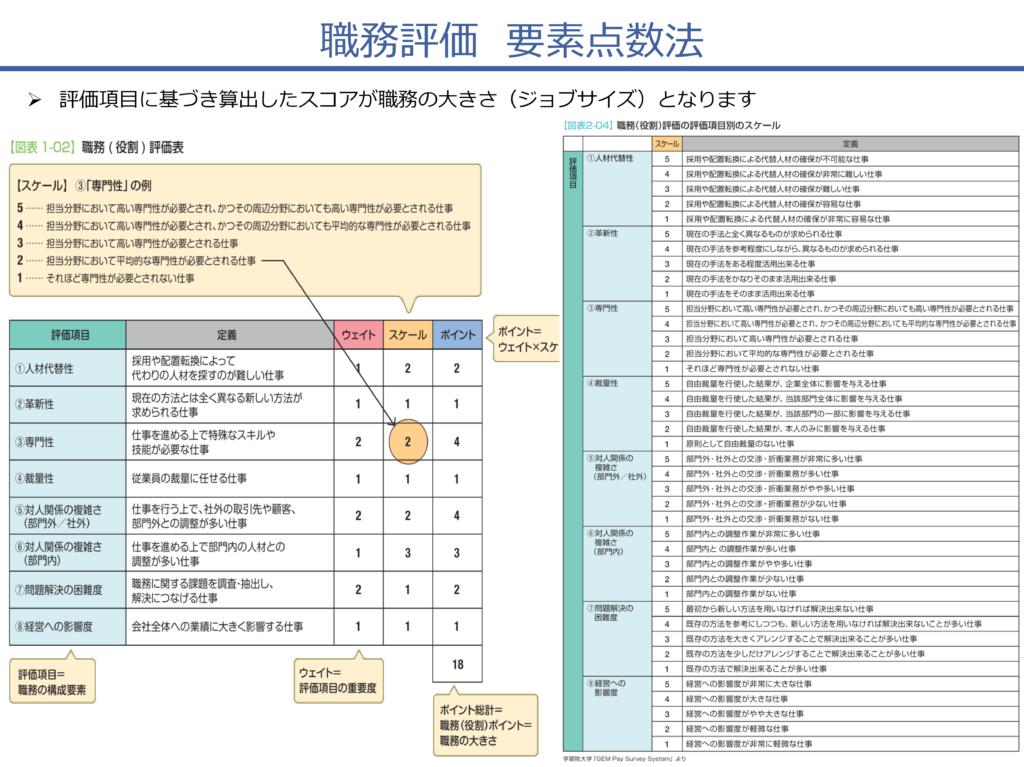The width and height of the screenshot is (1024, 767).
Task: Select 「最初から新しい方法を用いなければ解決出来ない仕事」
Action: (779, 609)
